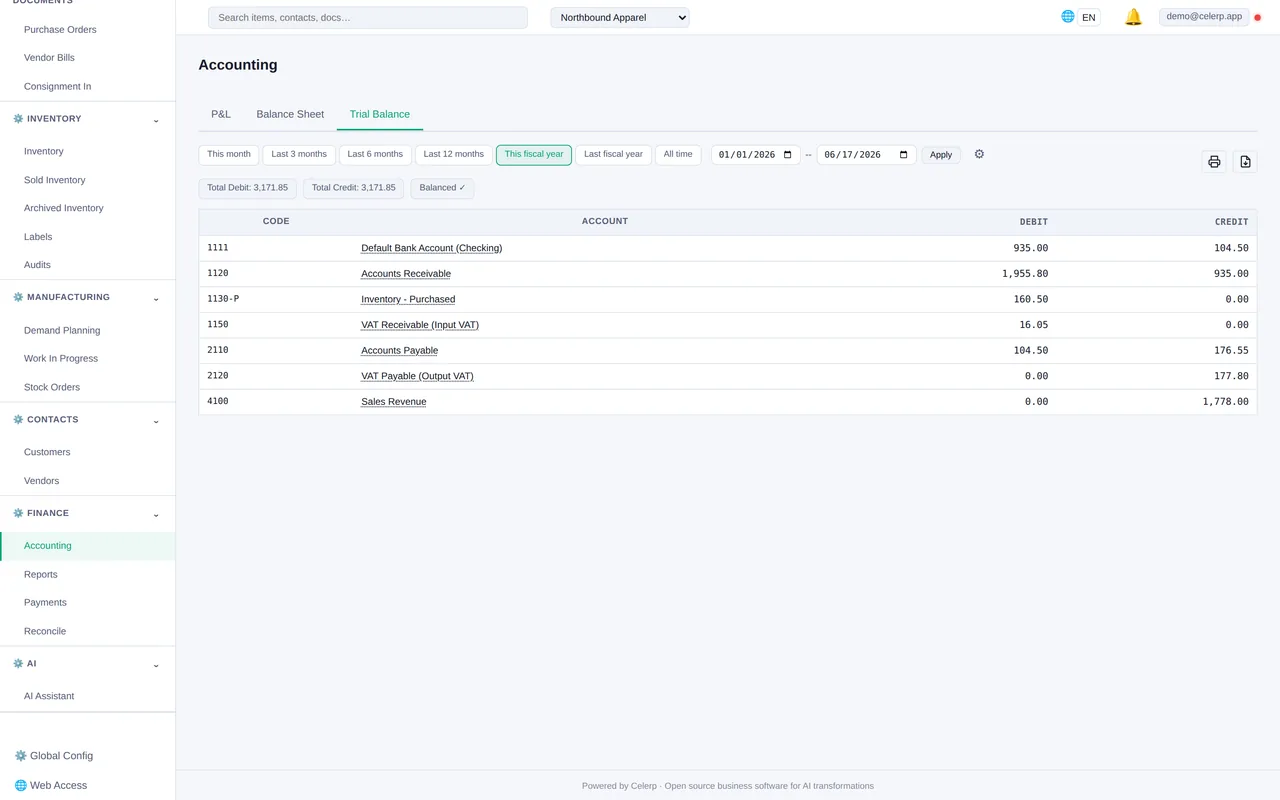Collapse the Inventory sidebar section
This screenshot has width=1280, height=800.
156,120
